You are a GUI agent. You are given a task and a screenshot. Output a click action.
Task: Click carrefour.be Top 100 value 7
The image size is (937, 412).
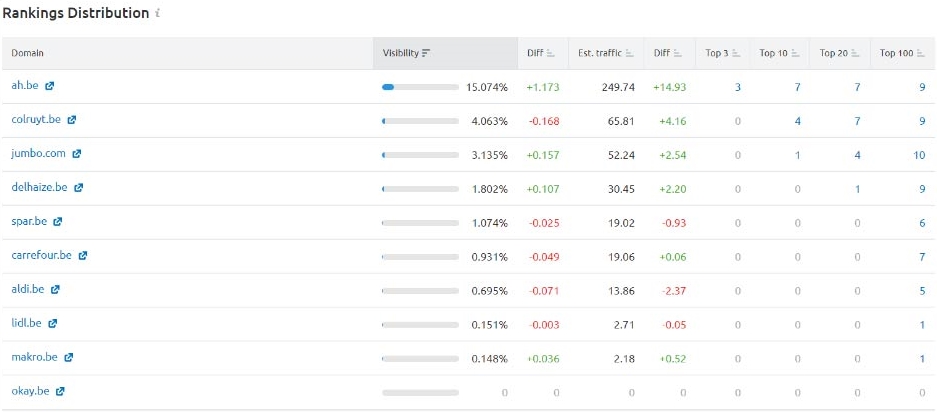(x=922, y=257)
